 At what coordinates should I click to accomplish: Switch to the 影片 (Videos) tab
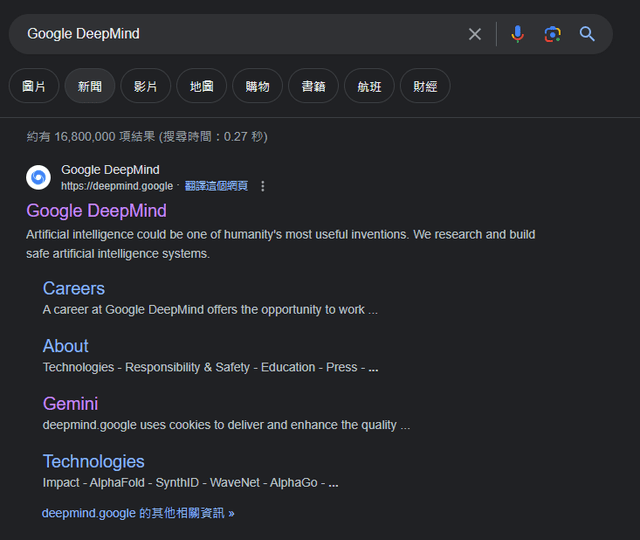click(146, 86)
